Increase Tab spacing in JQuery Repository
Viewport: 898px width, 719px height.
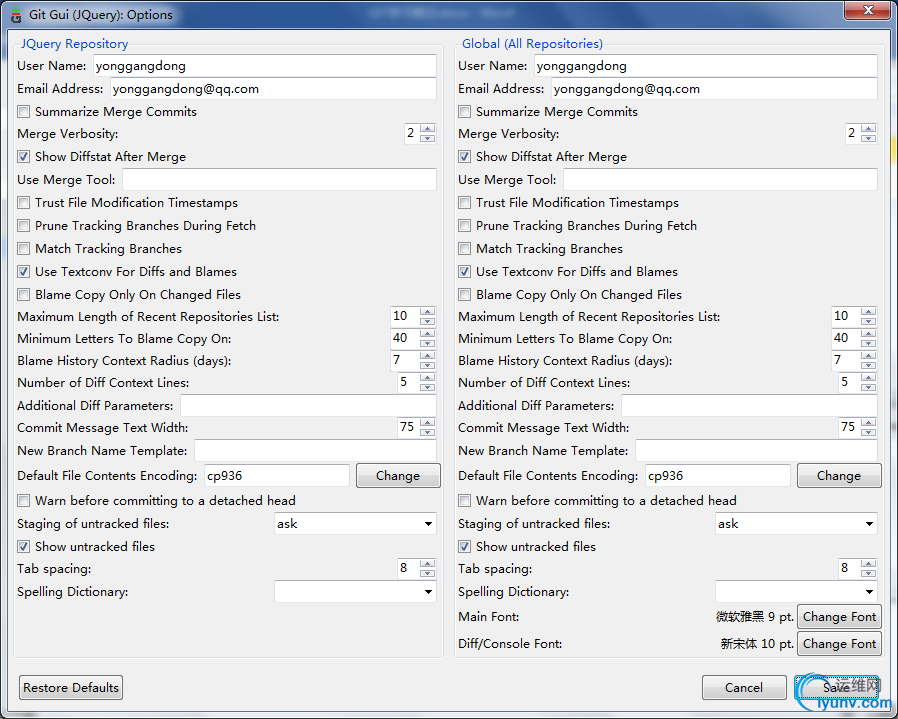point(427,564)
